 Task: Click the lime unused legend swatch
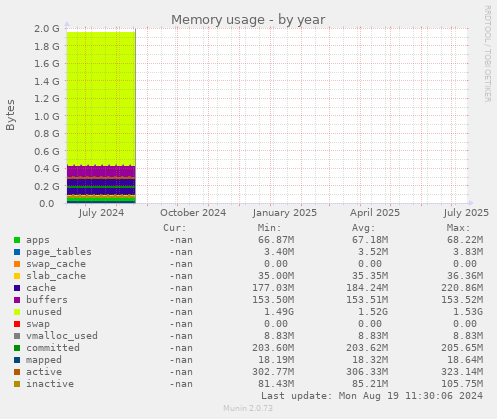coord(17,312)
